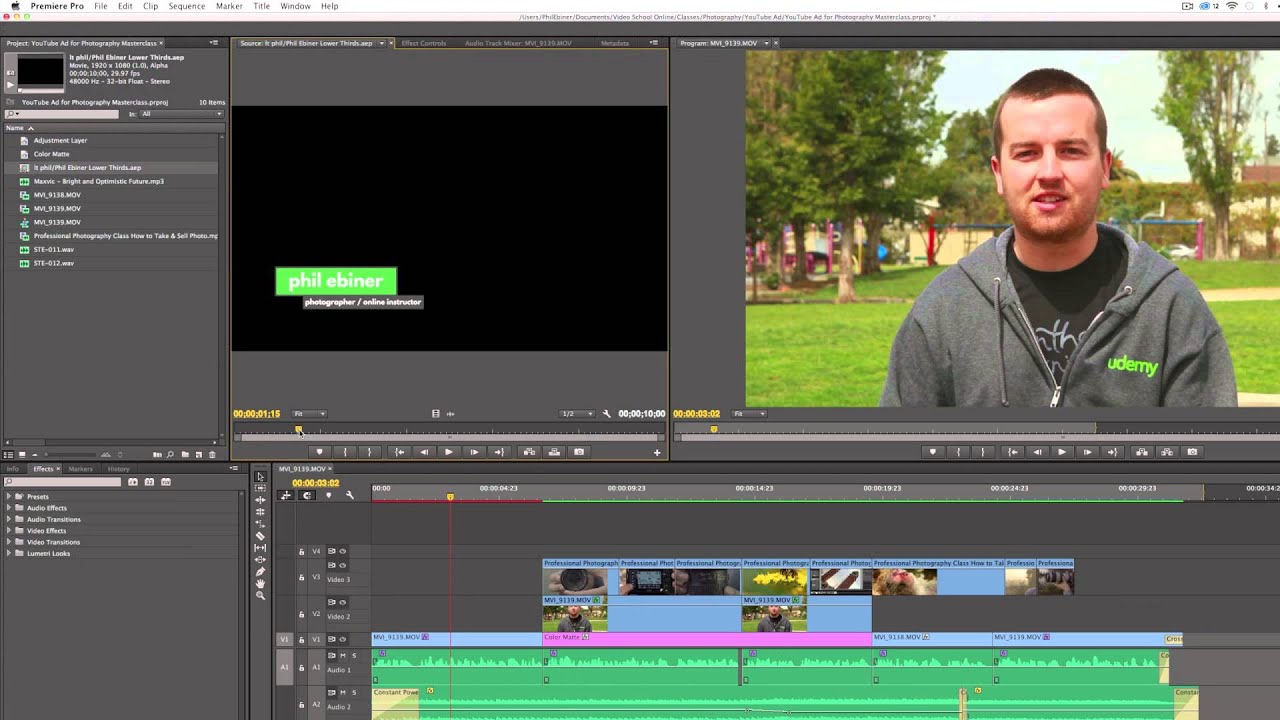
Task: Click the Source monitor playhead marker
Action: (x=299, y=429)
